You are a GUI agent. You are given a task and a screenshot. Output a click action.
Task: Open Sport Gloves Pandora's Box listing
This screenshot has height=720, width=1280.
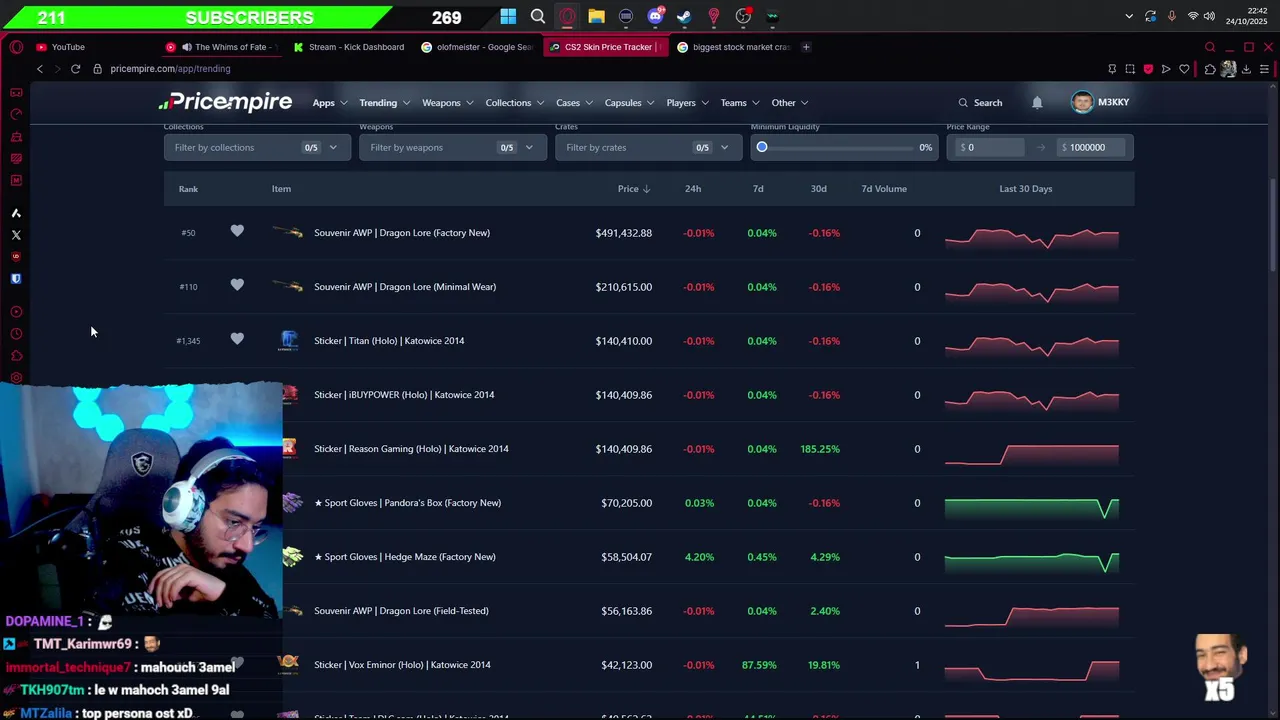pos(407,503)
